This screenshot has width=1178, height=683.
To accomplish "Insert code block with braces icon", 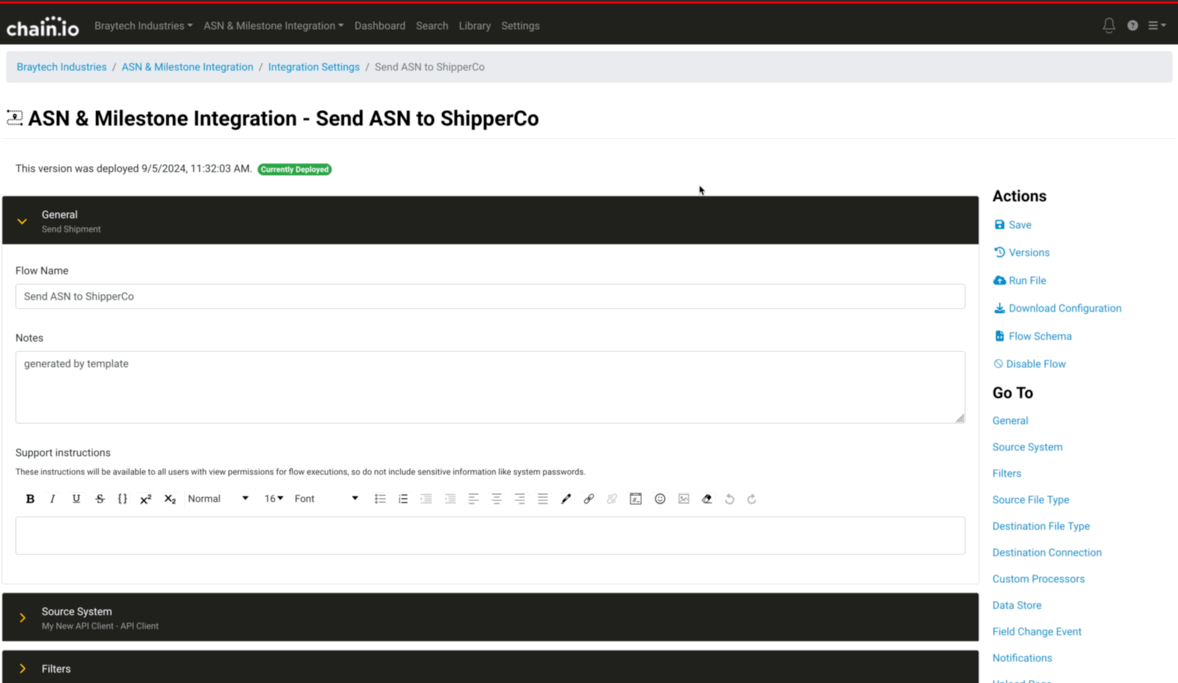I will [x=122, y=499].
